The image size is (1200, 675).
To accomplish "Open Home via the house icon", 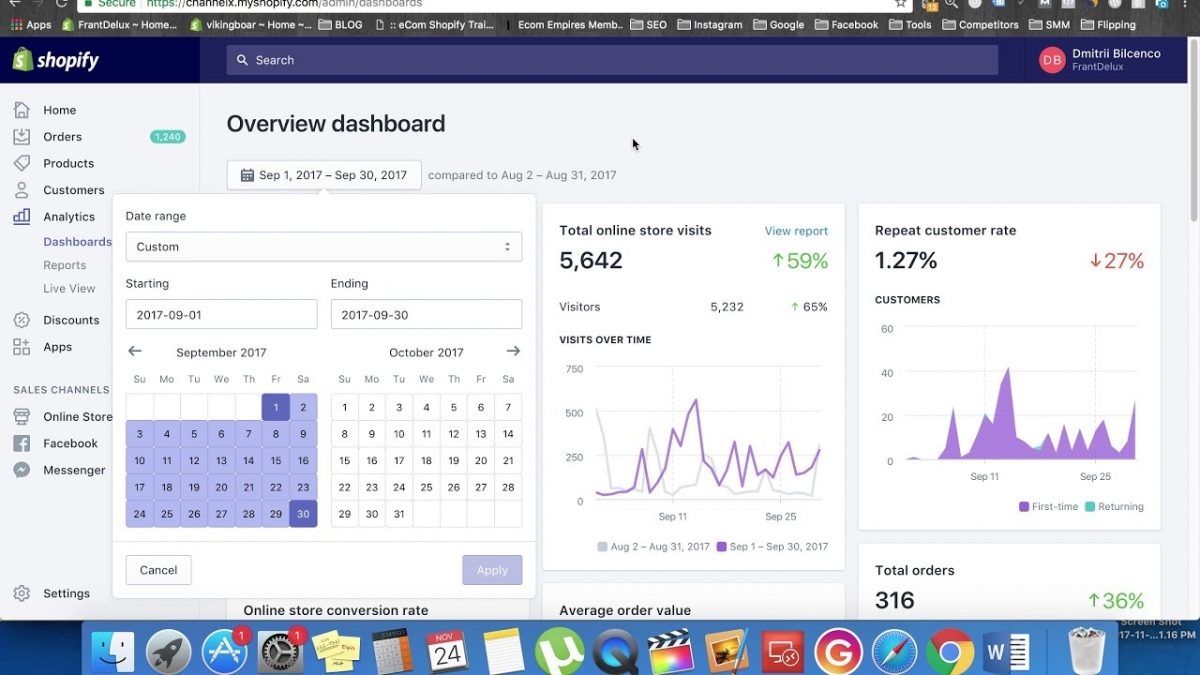I will click(x=21, y=110).
